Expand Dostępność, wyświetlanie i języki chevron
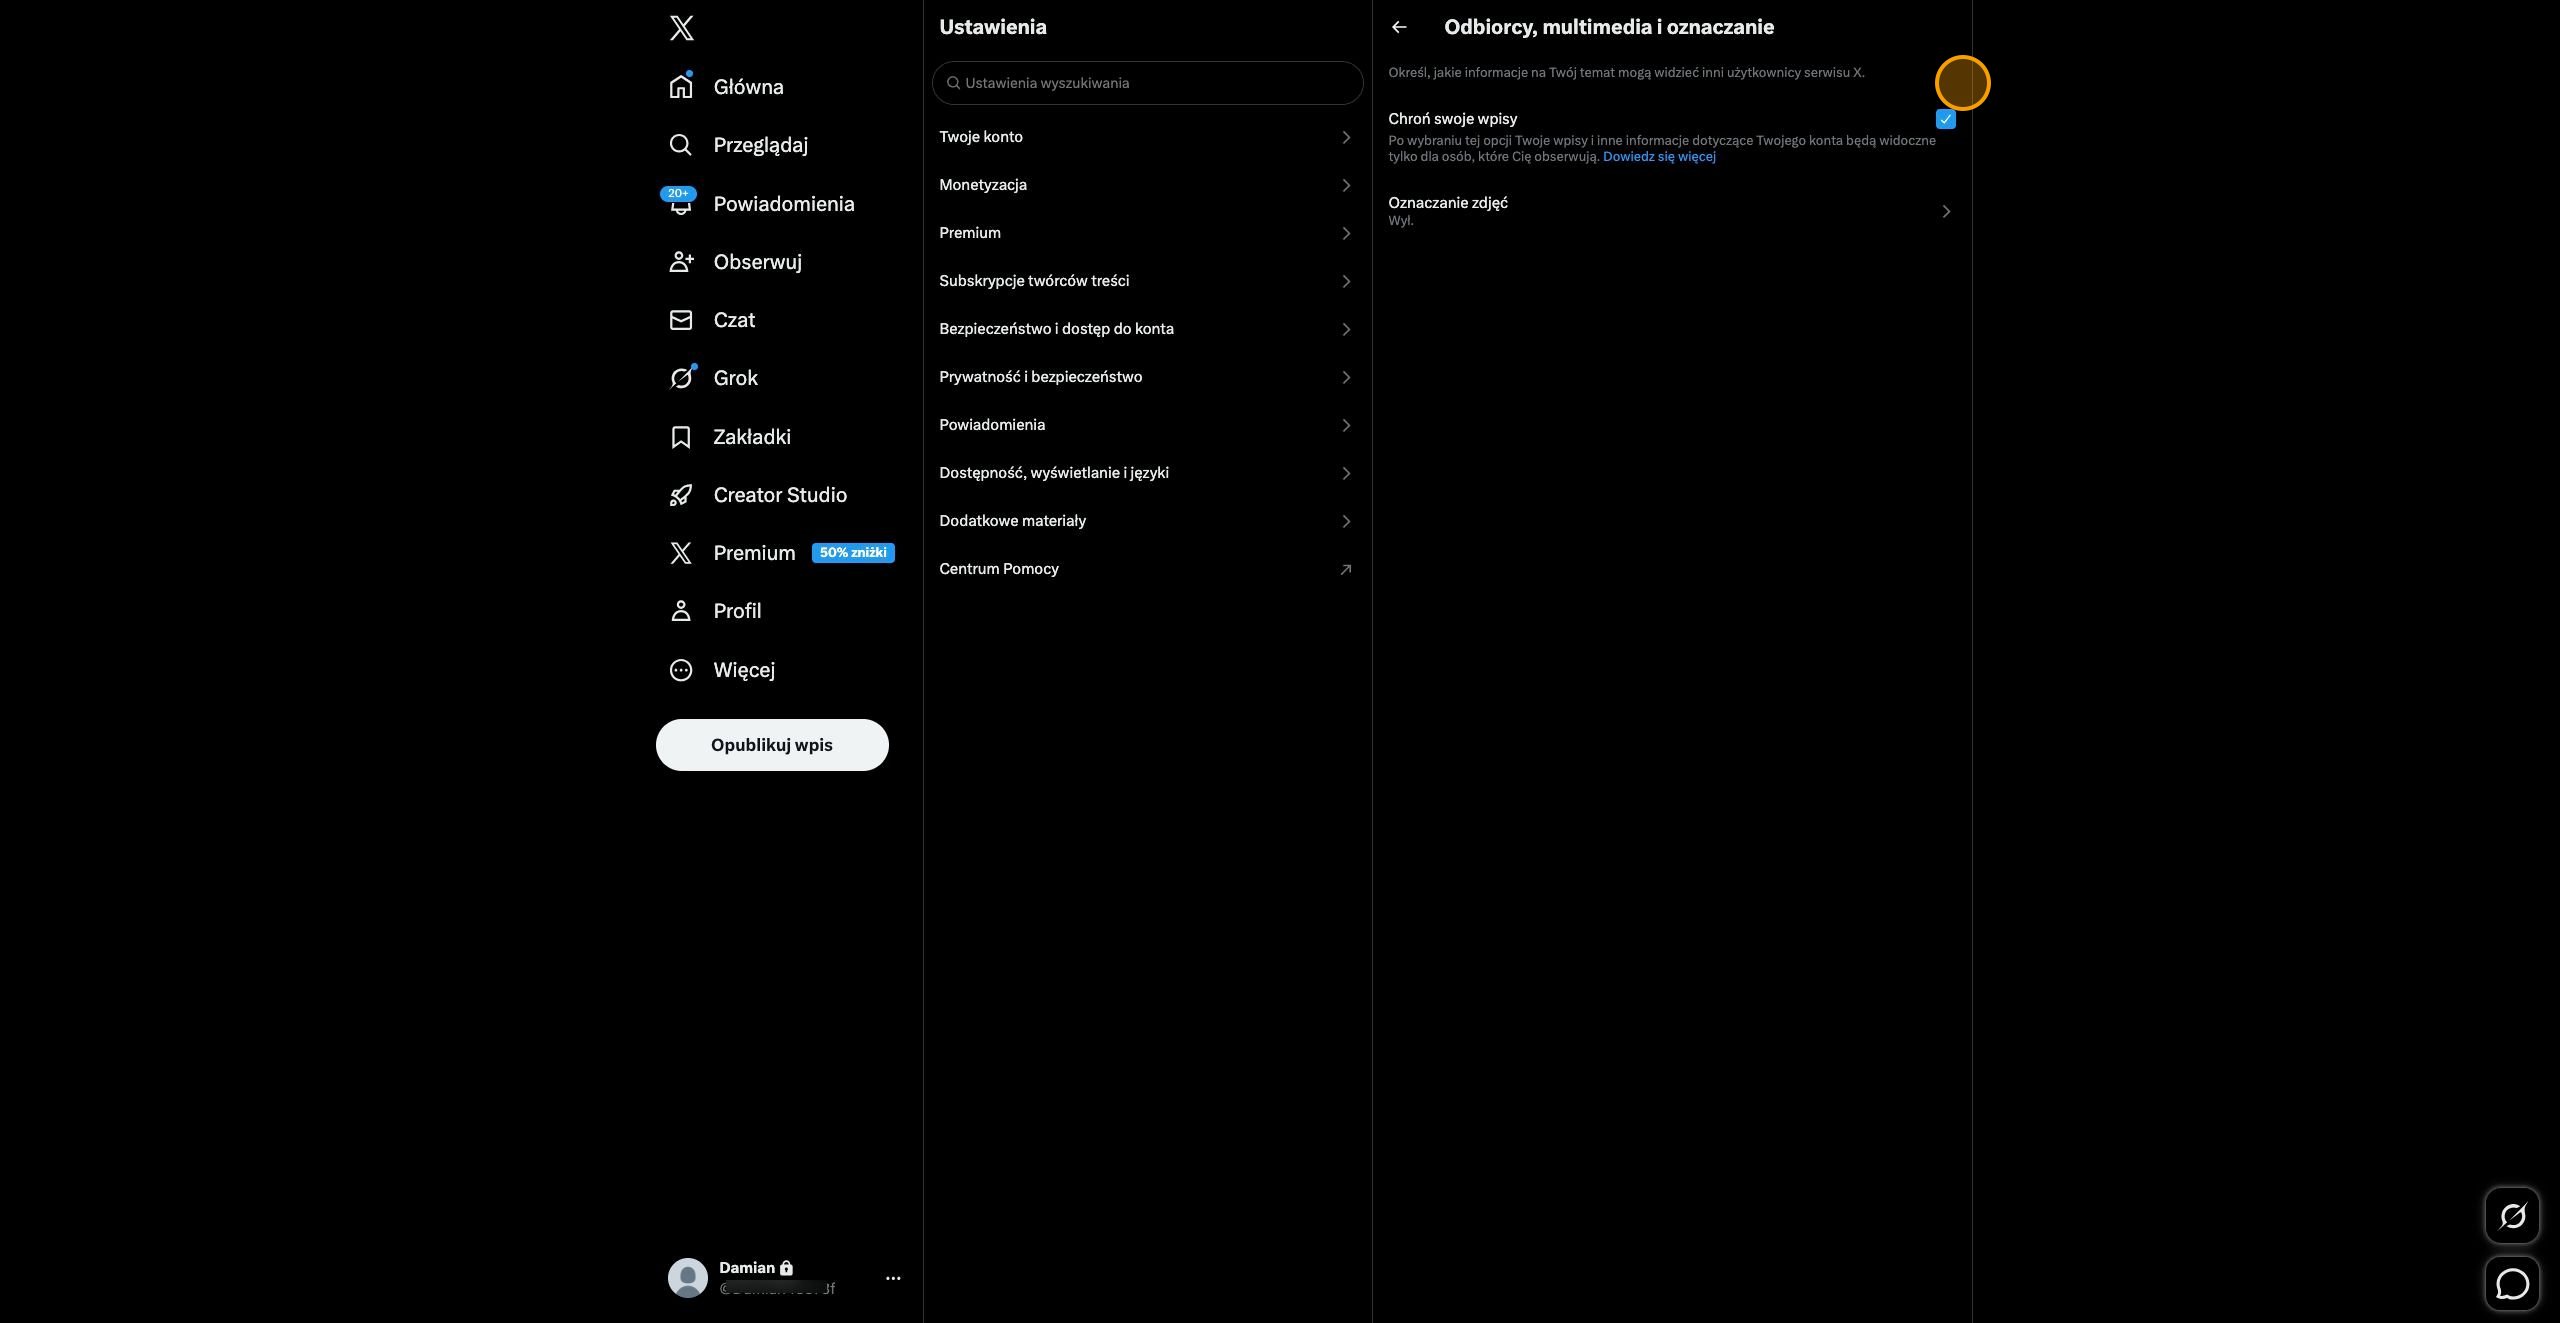 (x=1346, y=473)
